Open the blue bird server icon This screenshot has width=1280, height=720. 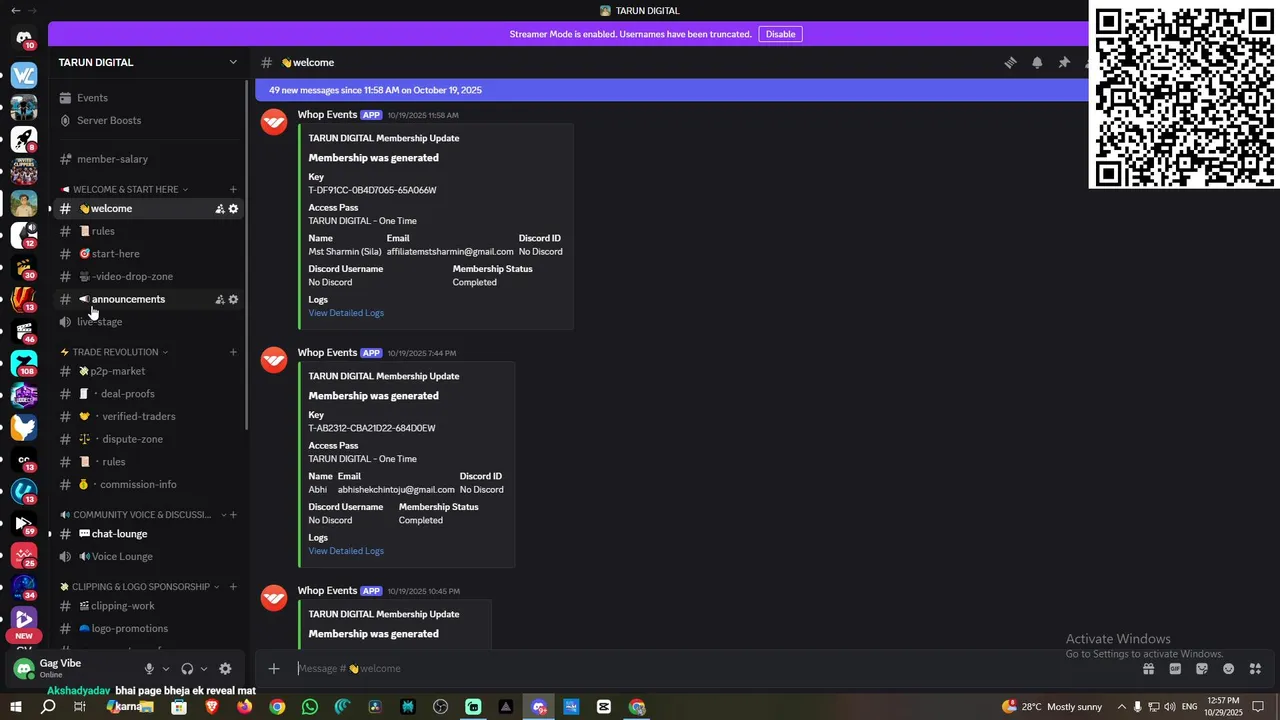coord(24,427)
